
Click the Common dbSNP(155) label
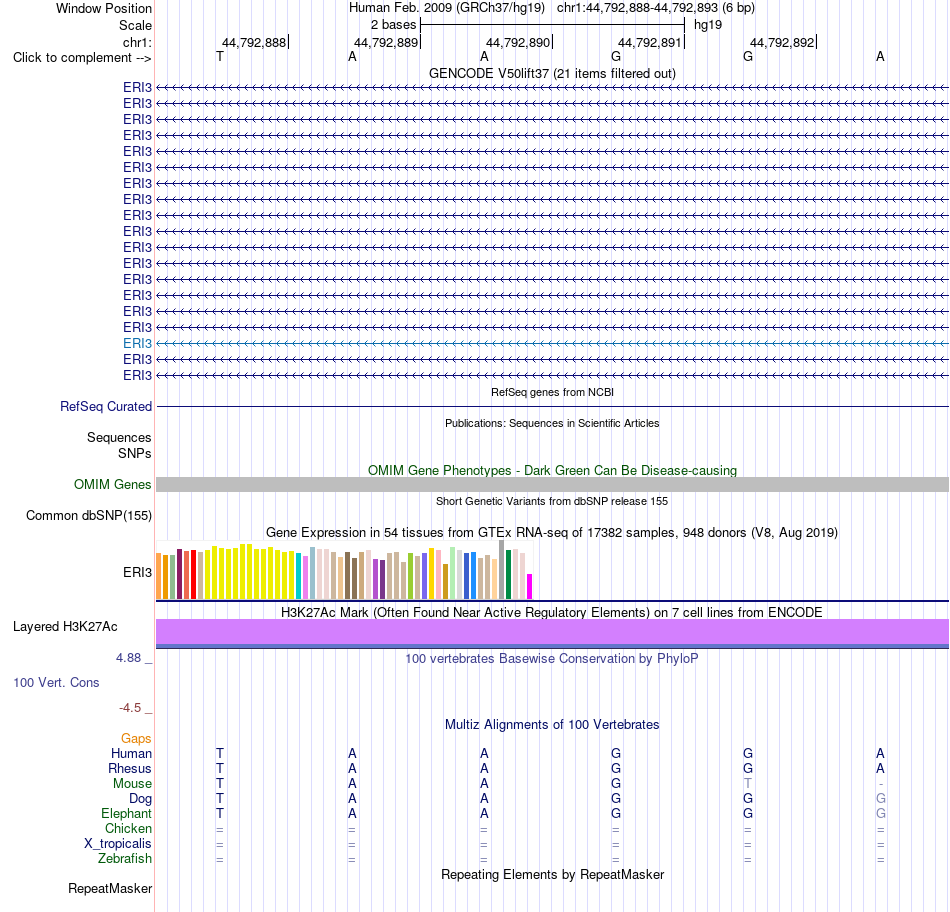tap(88, 516)
